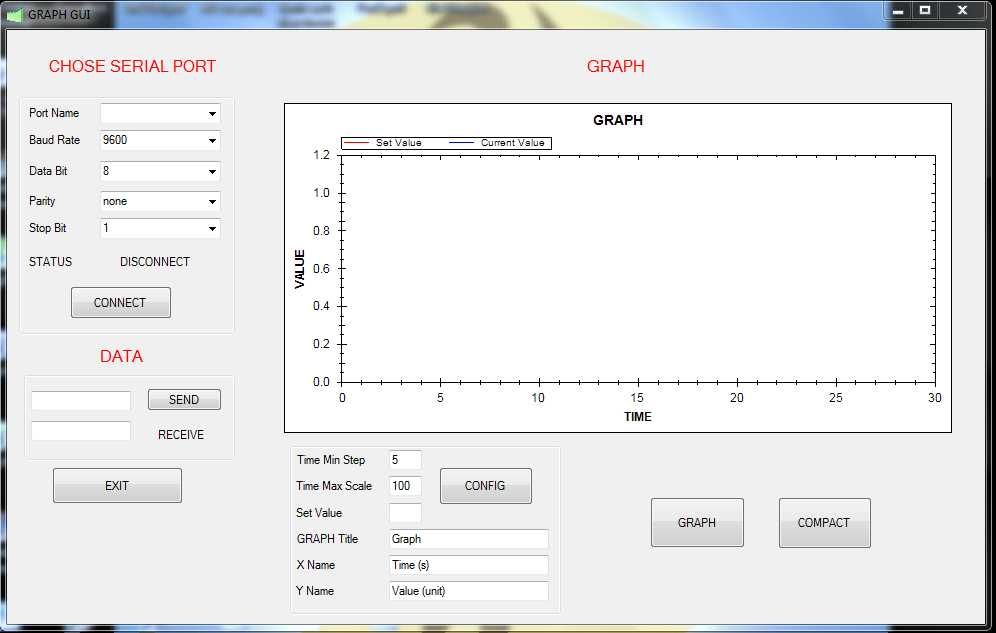Click the red Set Value legend line

(357, 143)
